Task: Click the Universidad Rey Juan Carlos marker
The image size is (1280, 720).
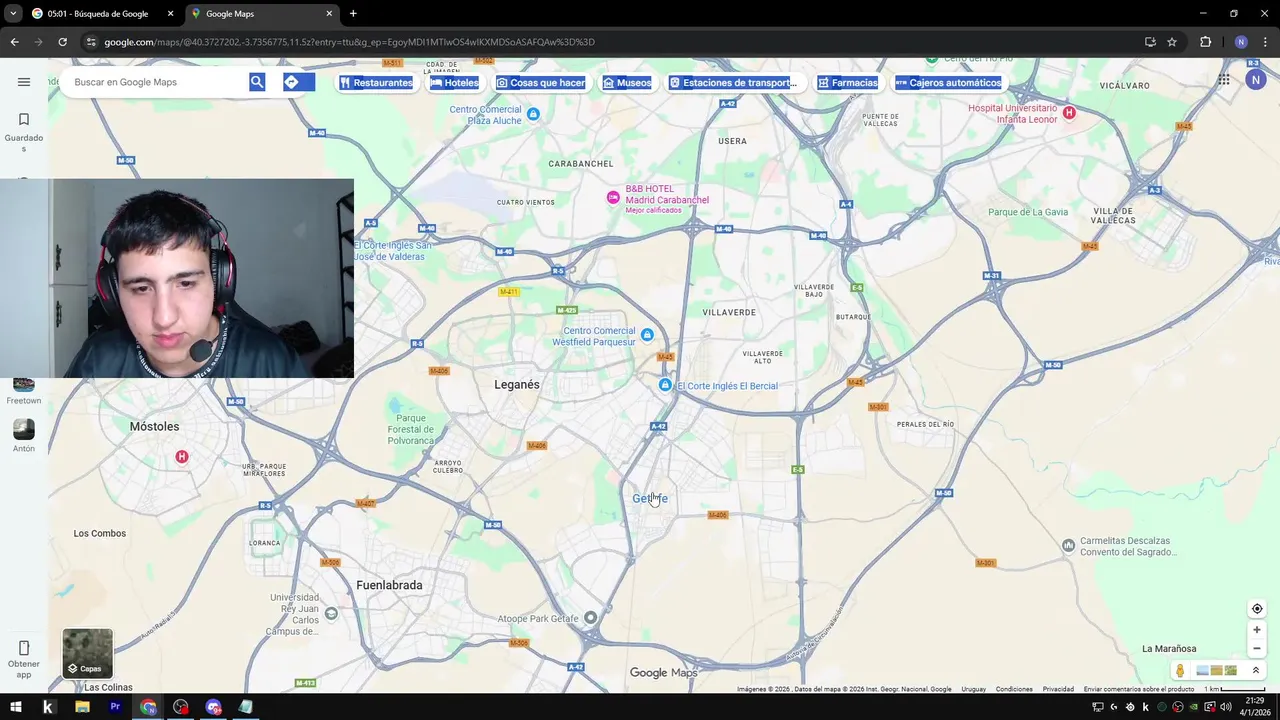Action: pos(331,613)
